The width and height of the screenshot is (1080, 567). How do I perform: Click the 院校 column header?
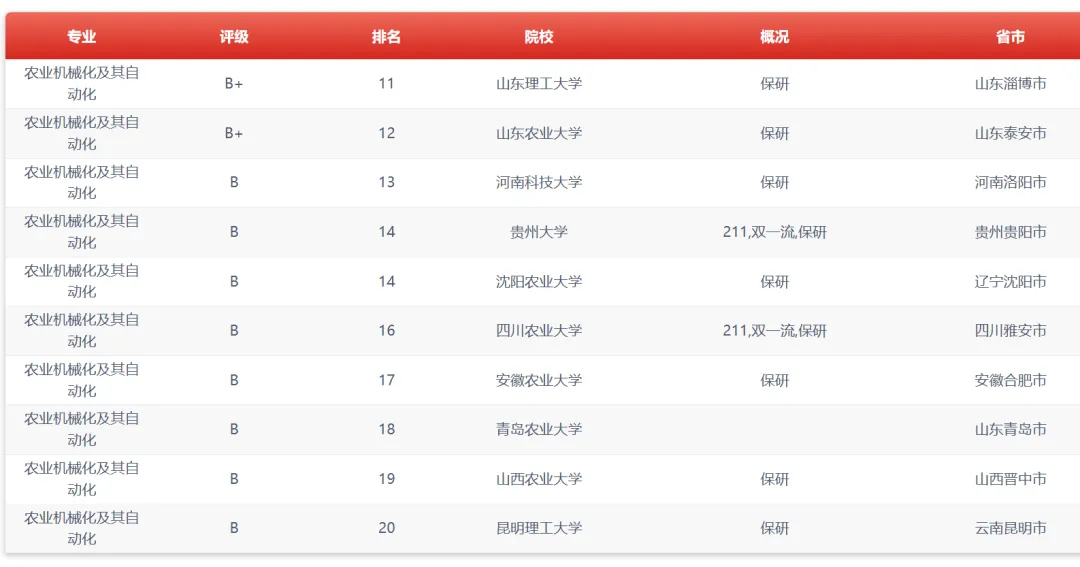539,37
